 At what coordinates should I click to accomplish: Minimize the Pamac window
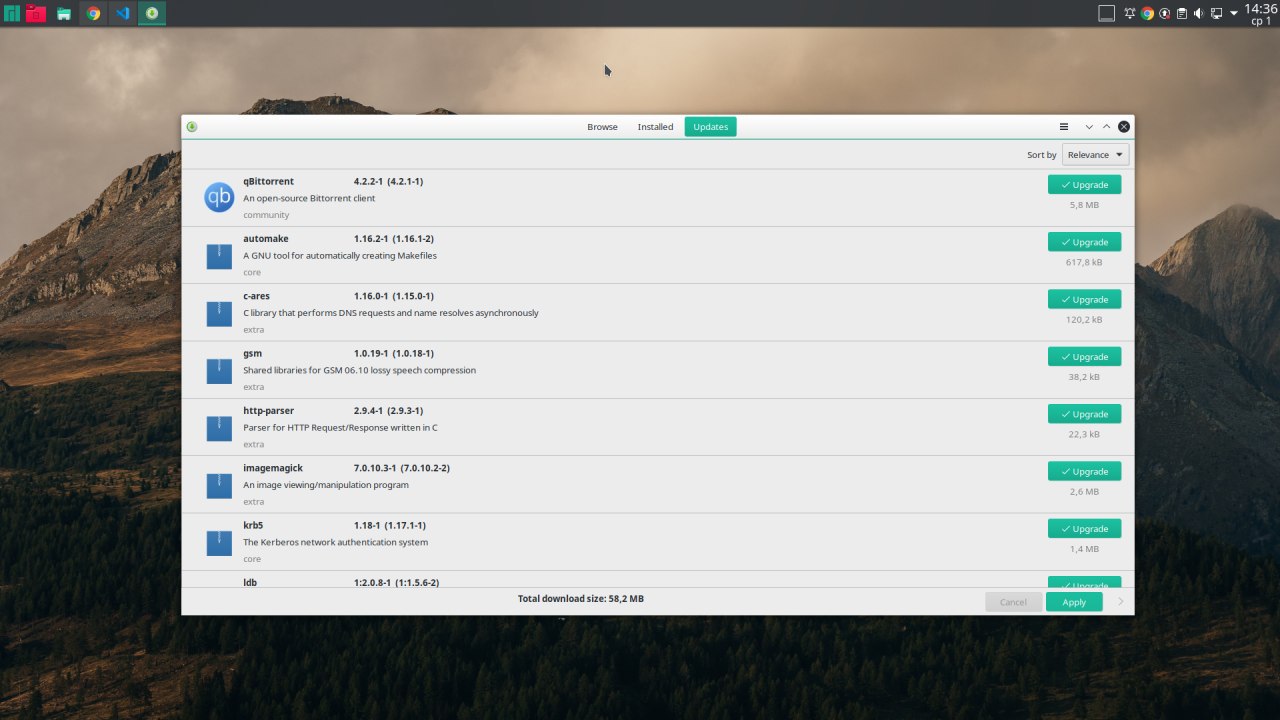pos(1089,127)
